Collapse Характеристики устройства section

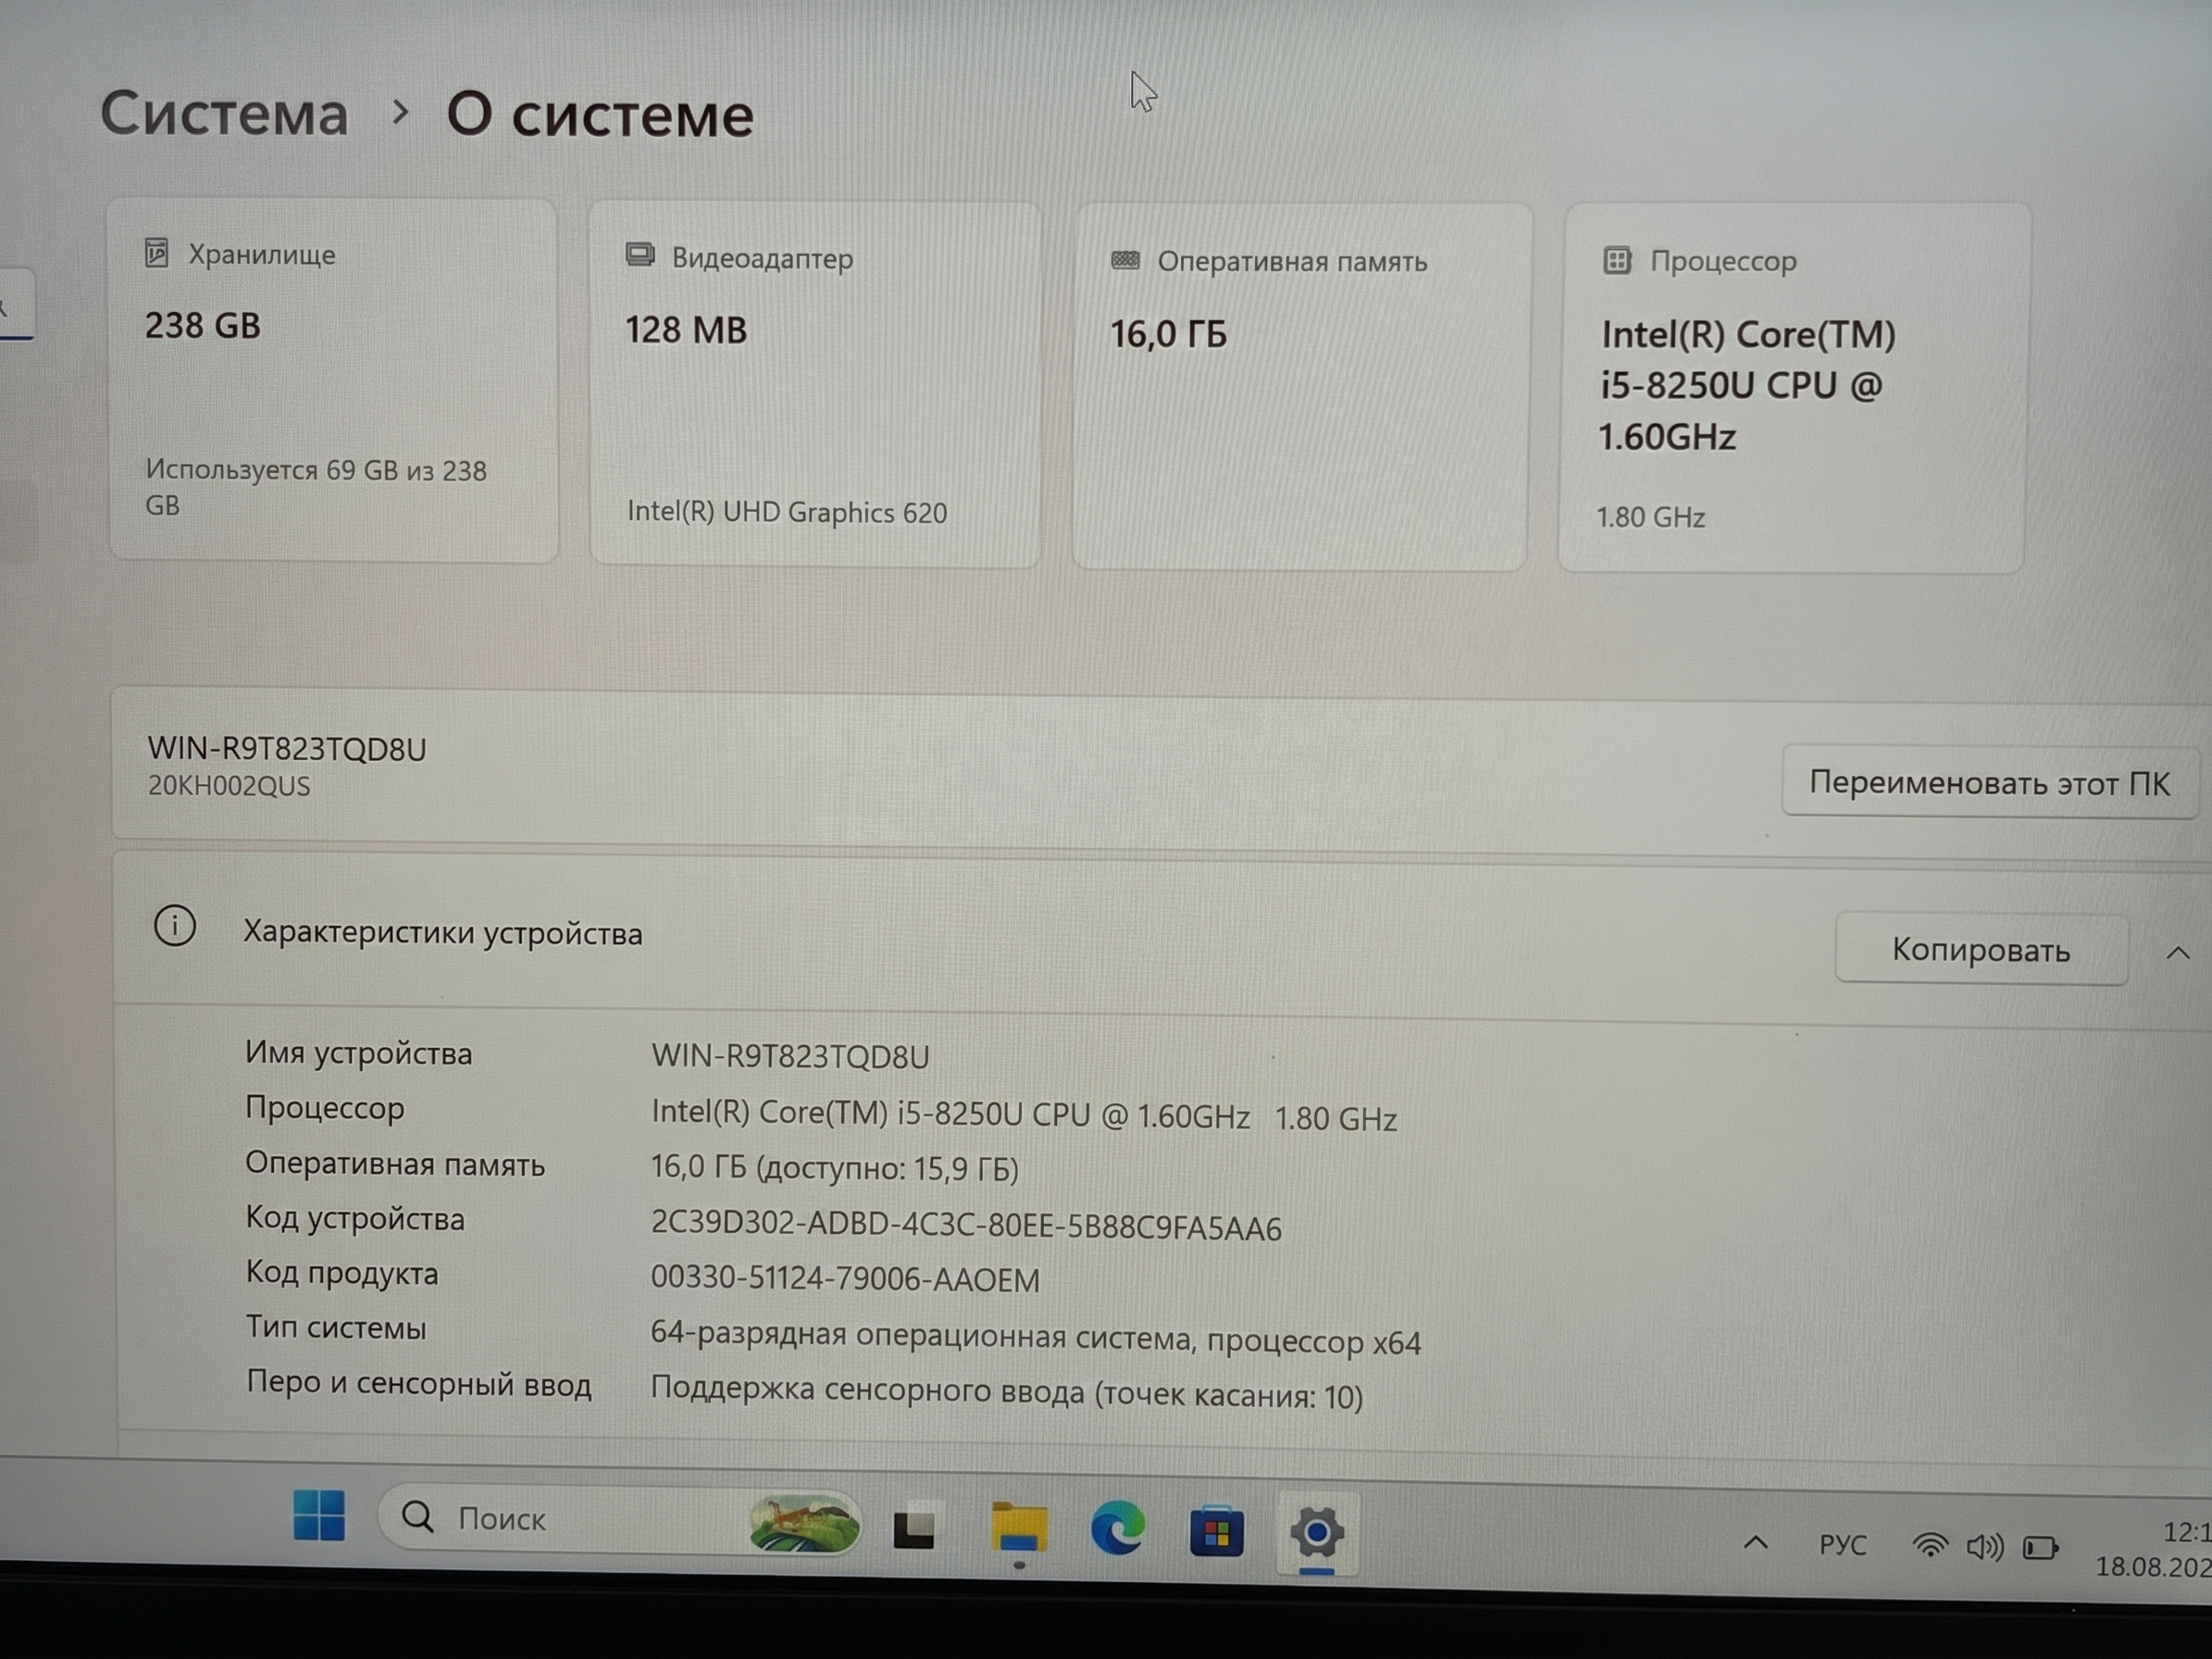coord(2178,953)
